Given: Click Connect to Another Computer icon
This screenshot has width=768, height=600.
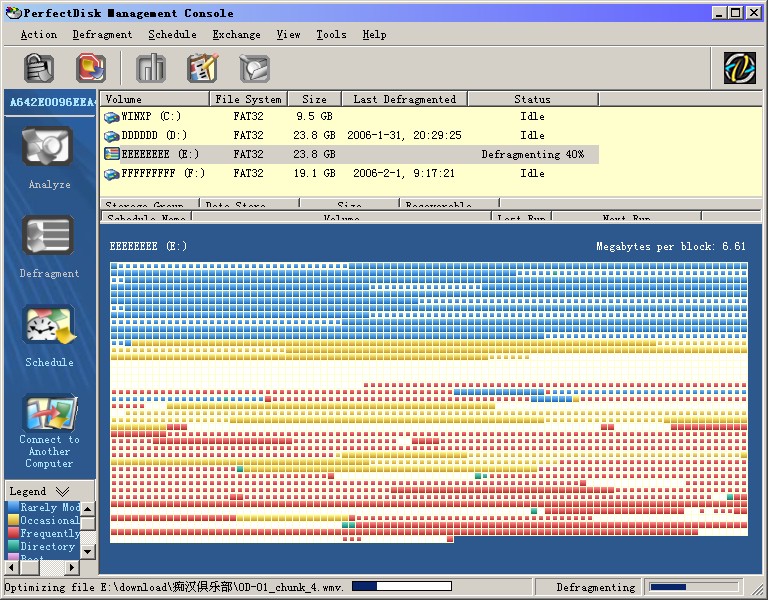Looking at the screenshot, I should pyautogui.click(x=48, y=413).
